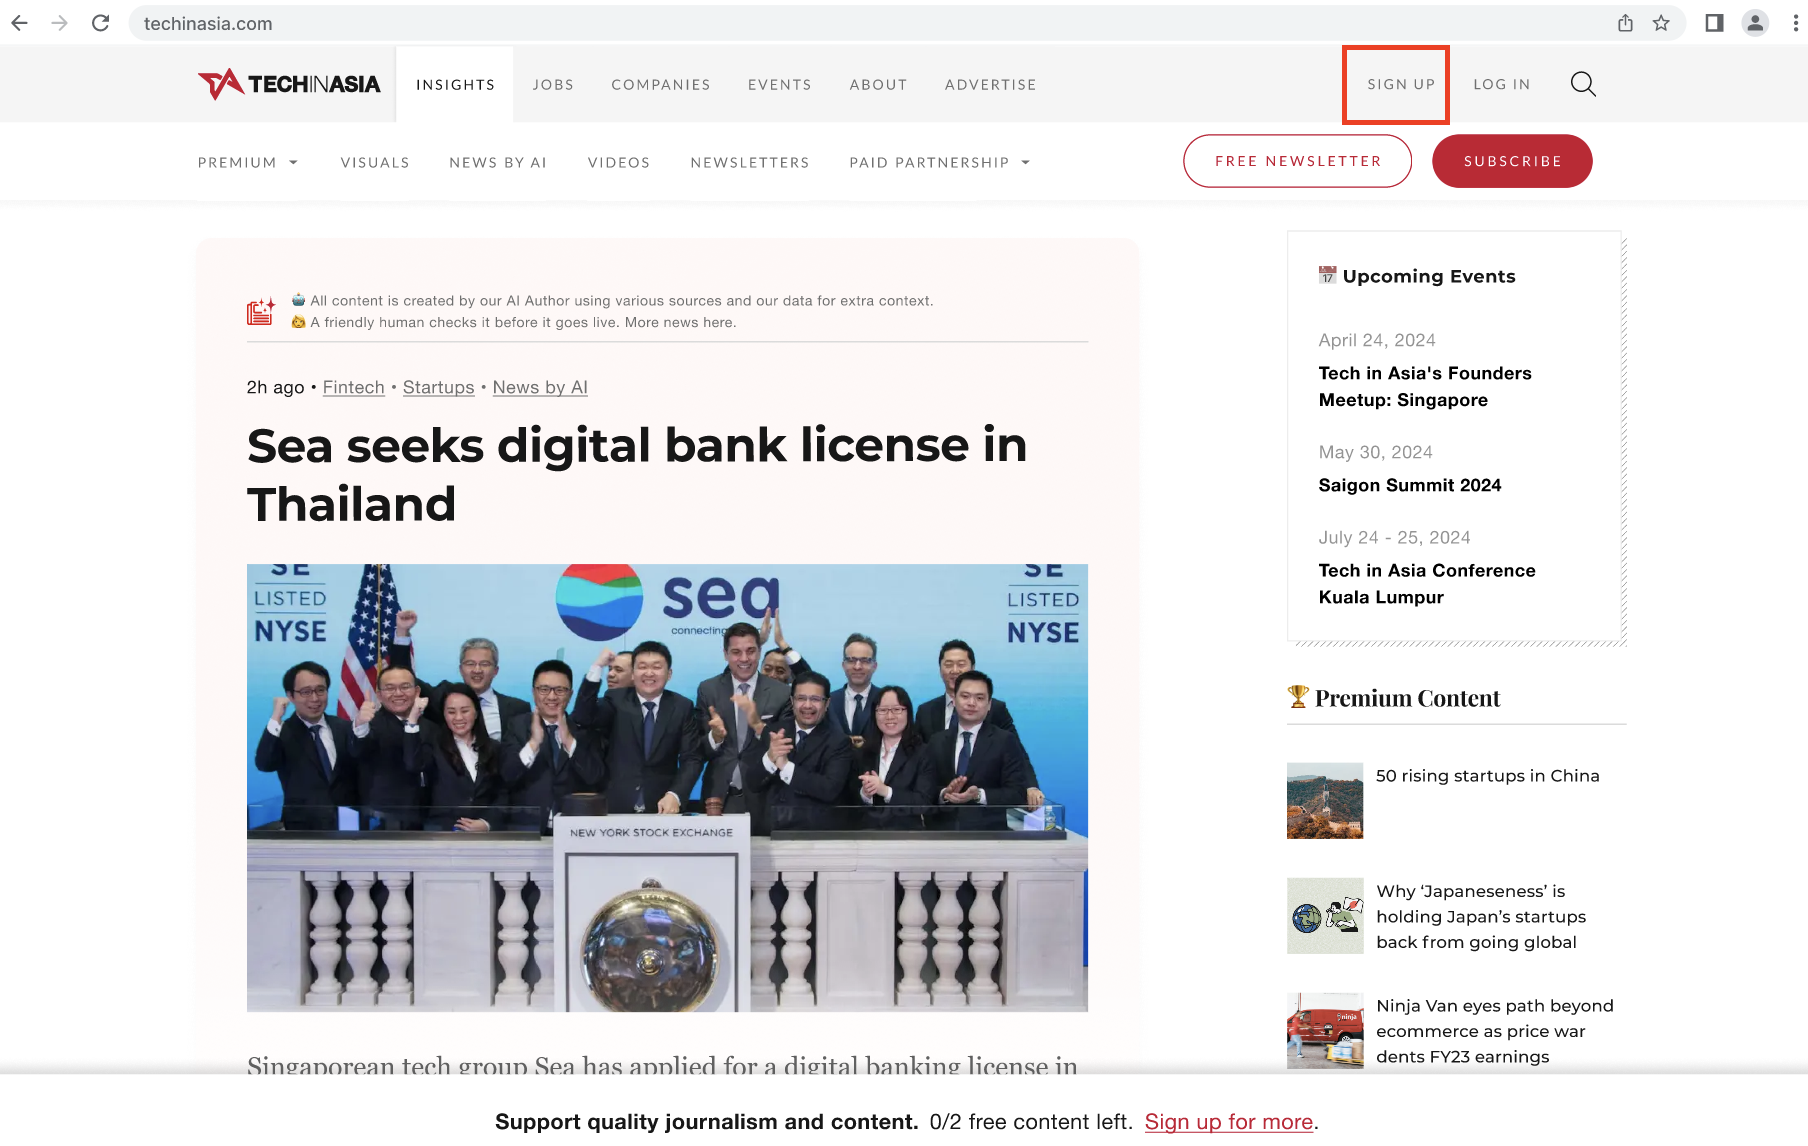Click the April 24, 2024 event date
The height and width of the screenshot is (1146, 1808).
point(1377,340)
